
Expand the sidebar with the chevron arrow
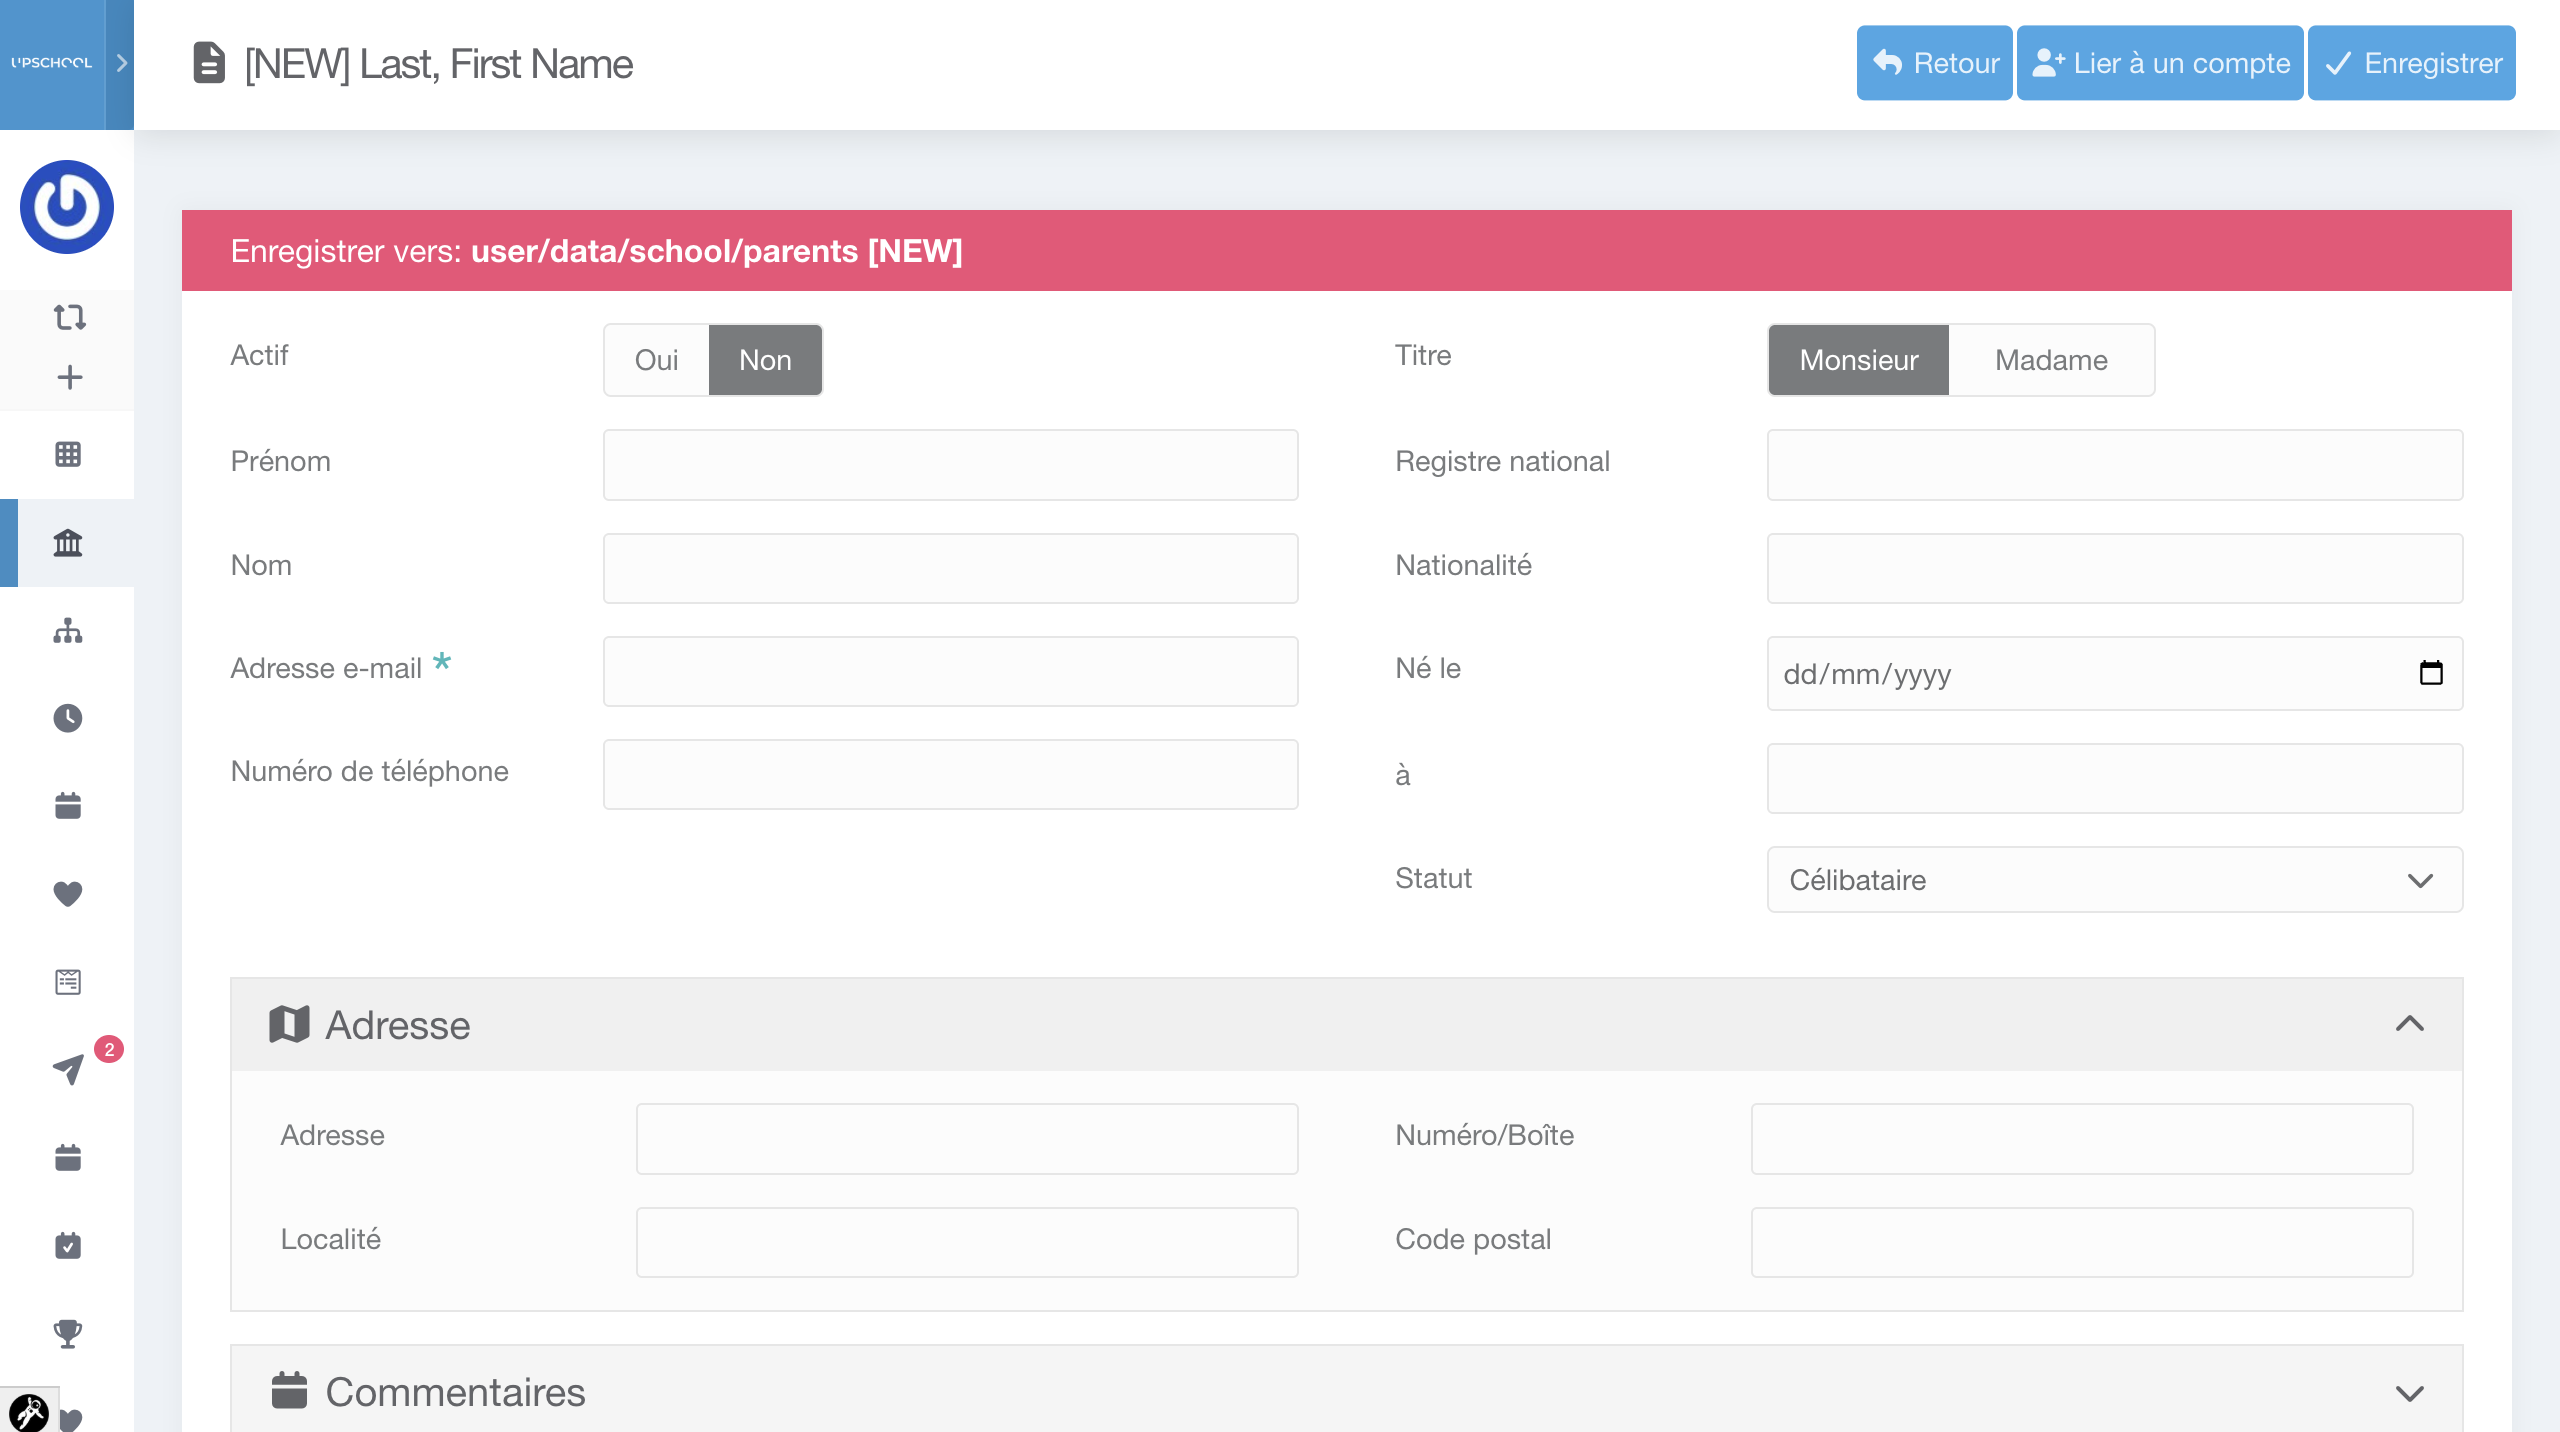(x=121, y=64)
